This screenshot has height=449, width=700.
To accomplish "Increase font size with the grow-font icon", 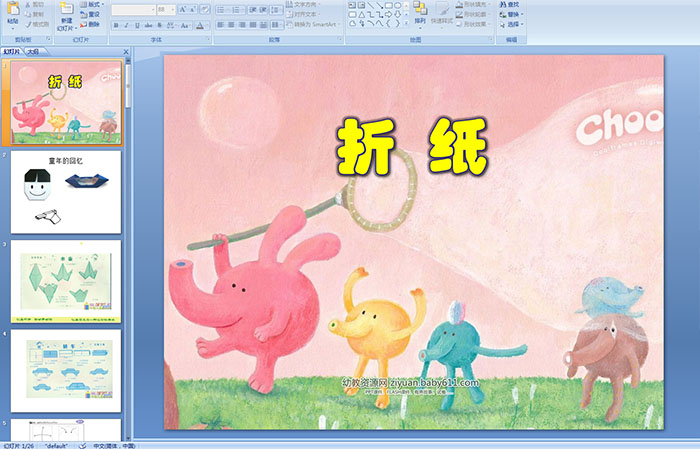I will click(183, 9).
